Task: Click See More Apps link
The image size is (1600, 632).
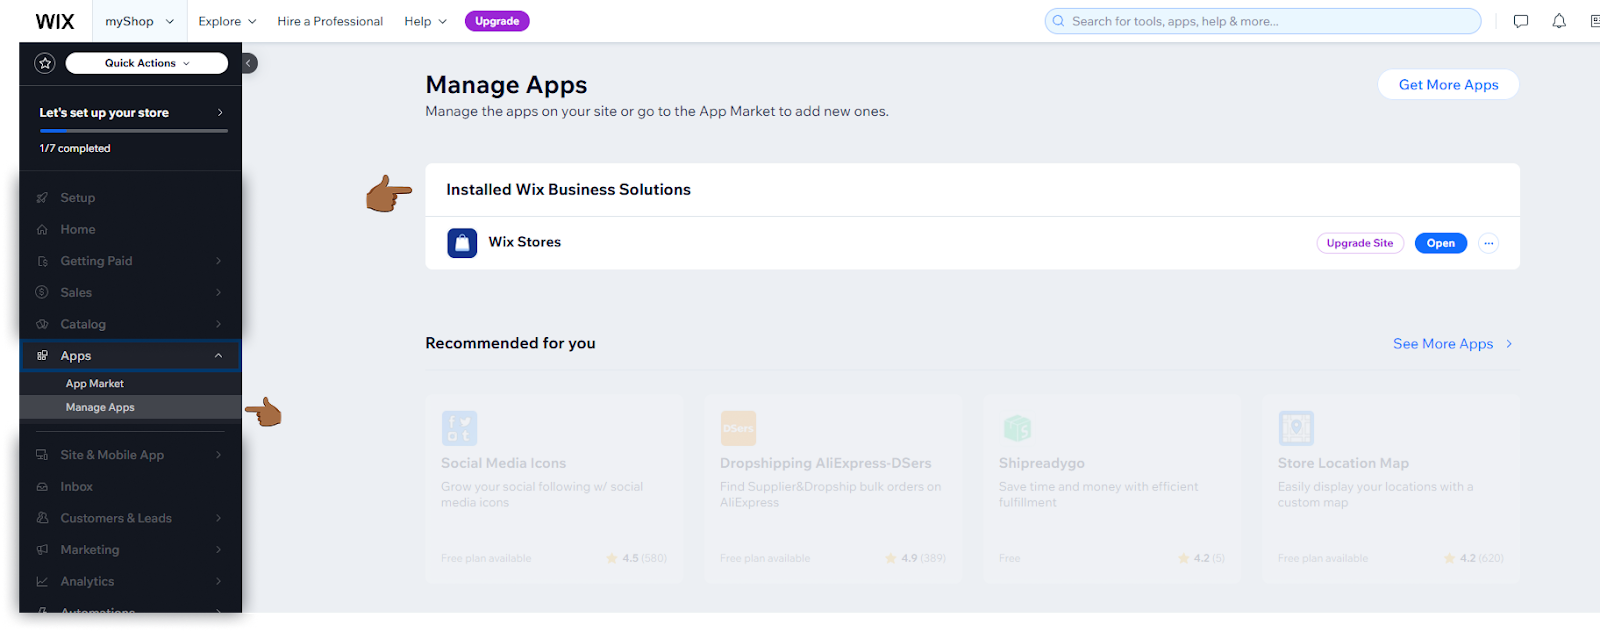Action: (1453, 344)
